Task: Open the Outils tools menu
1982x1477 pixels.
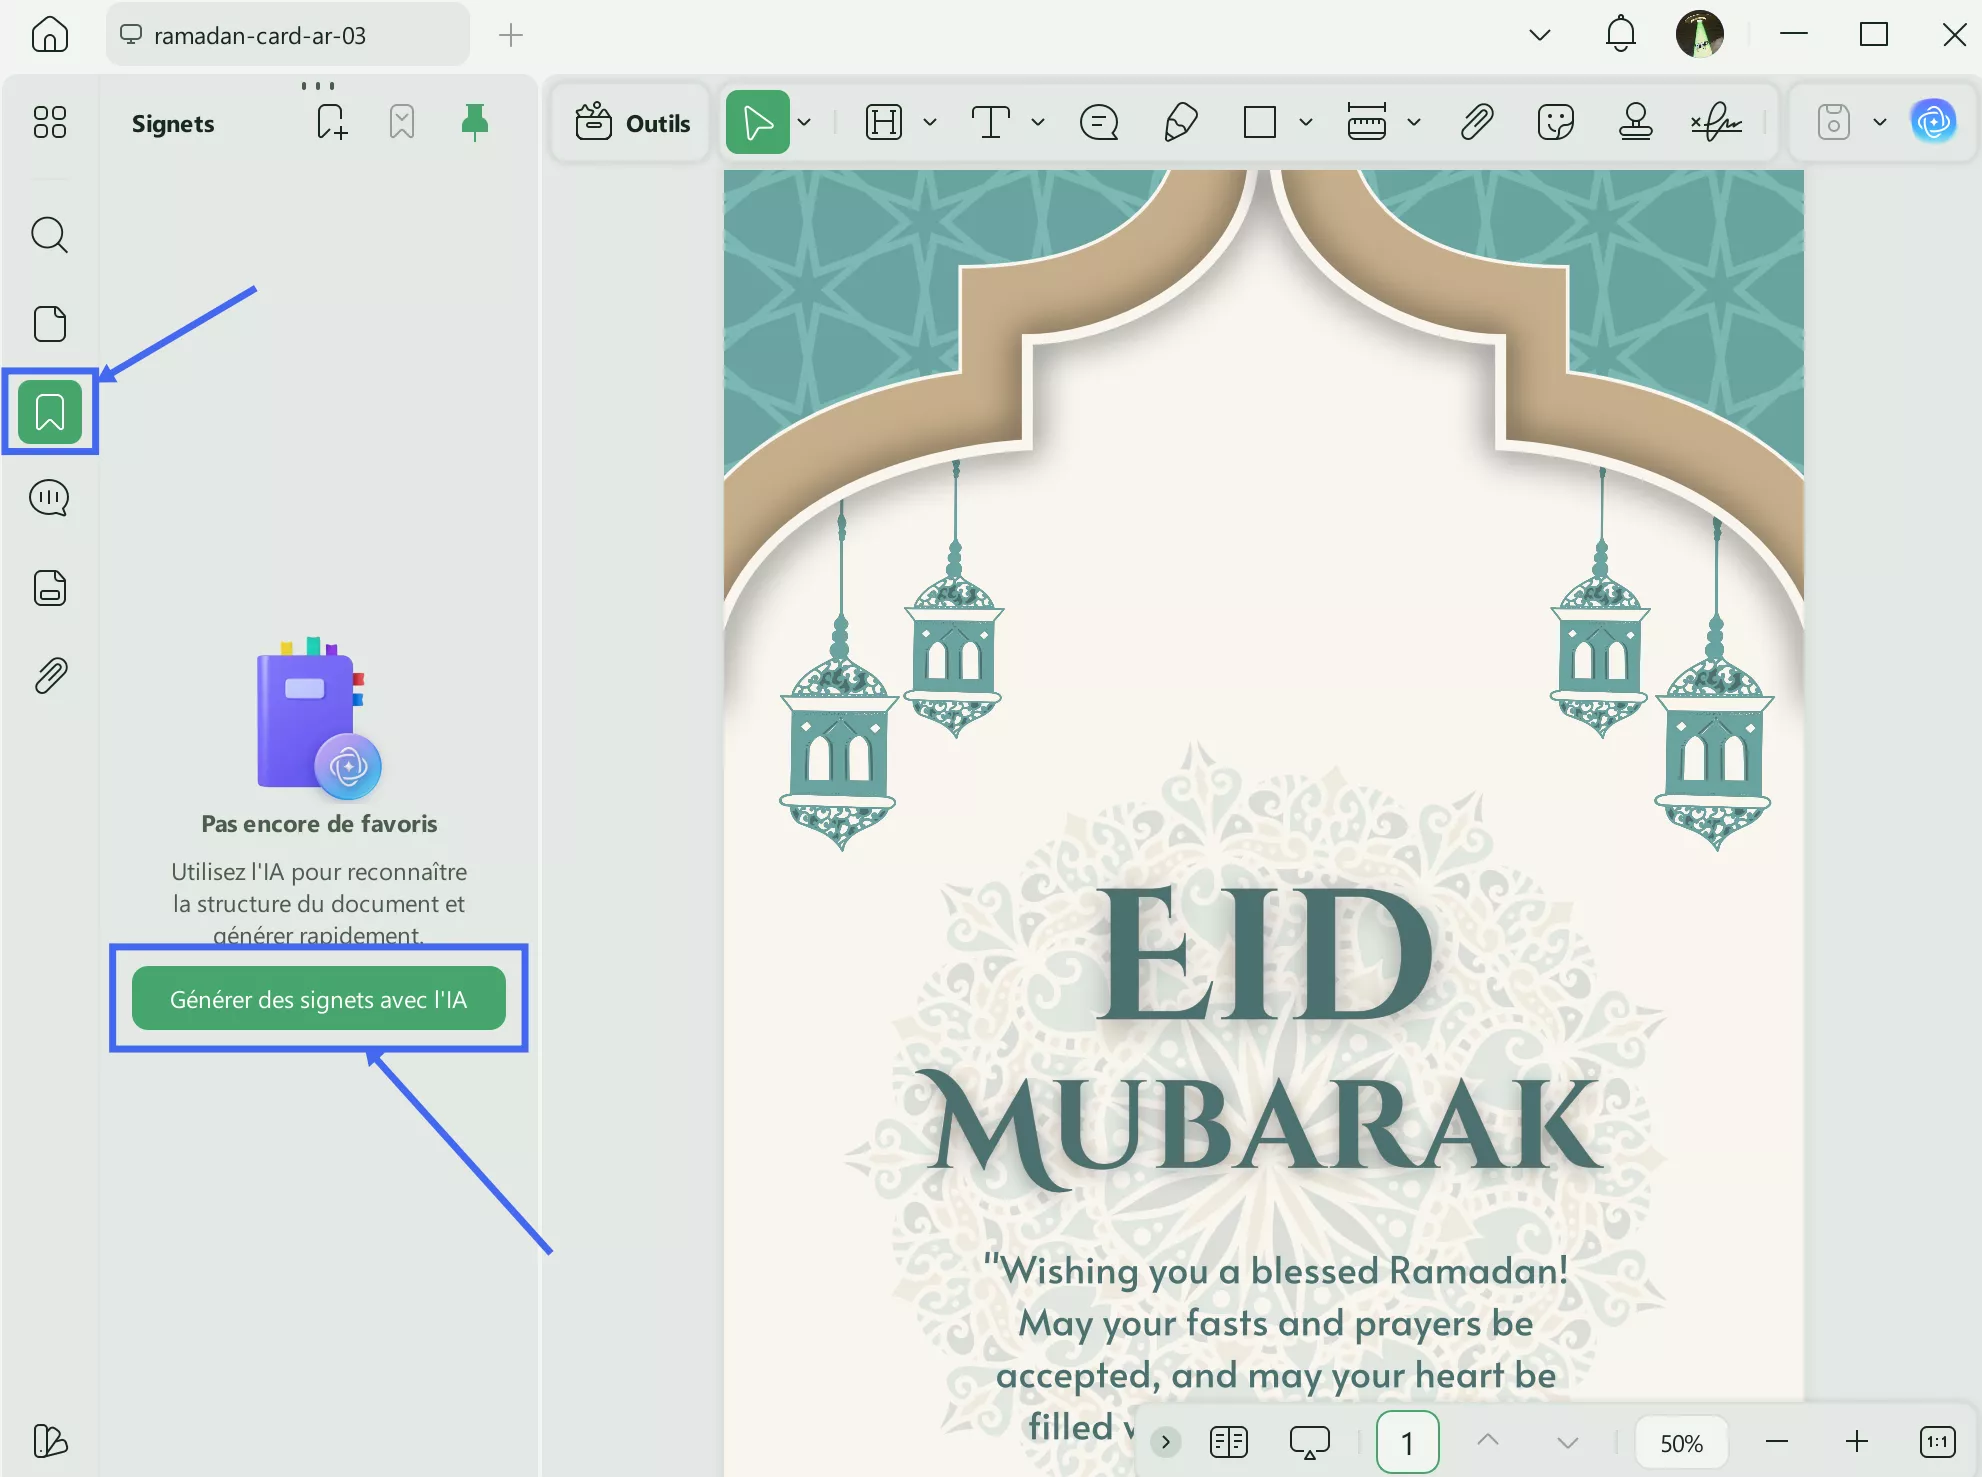Action: (633, 123)
